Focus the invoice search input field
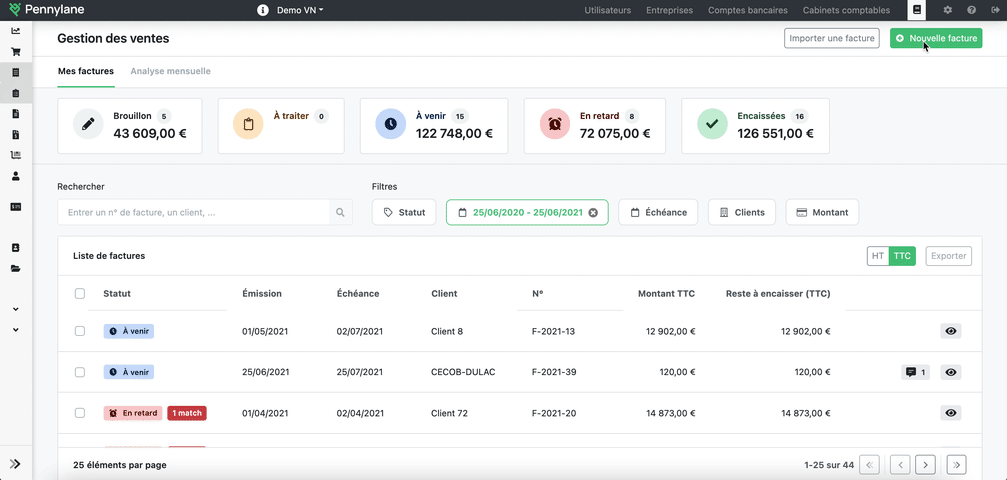 [x=194, y=213]
